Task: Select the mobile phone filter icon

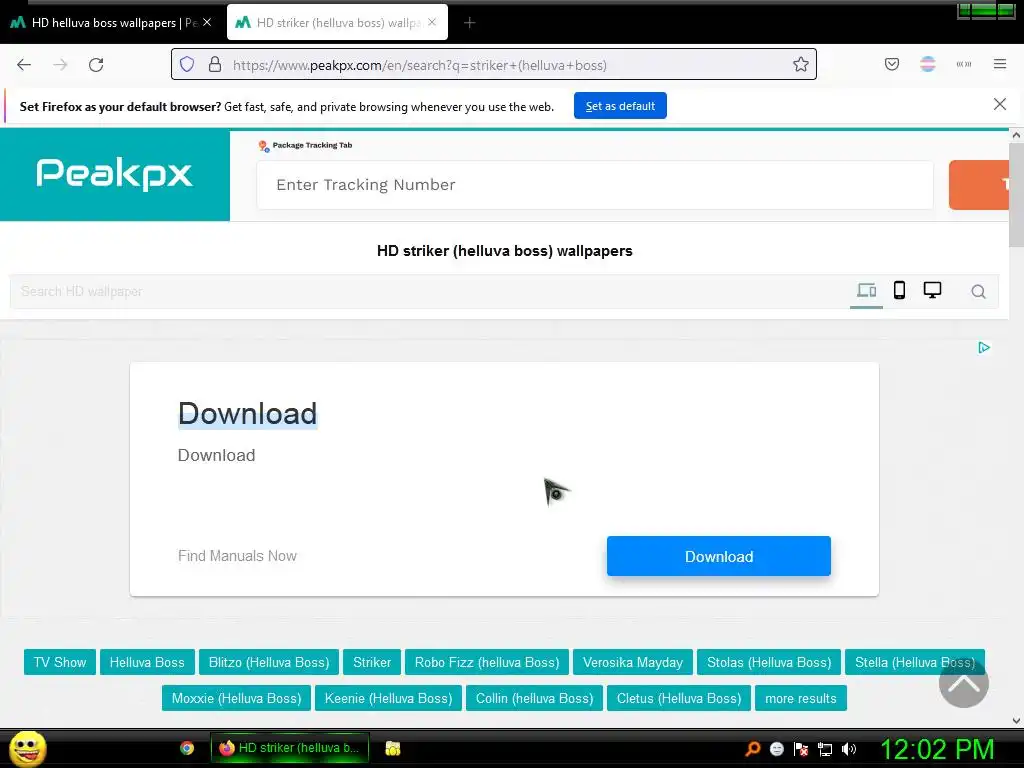Action: point(899,291)
